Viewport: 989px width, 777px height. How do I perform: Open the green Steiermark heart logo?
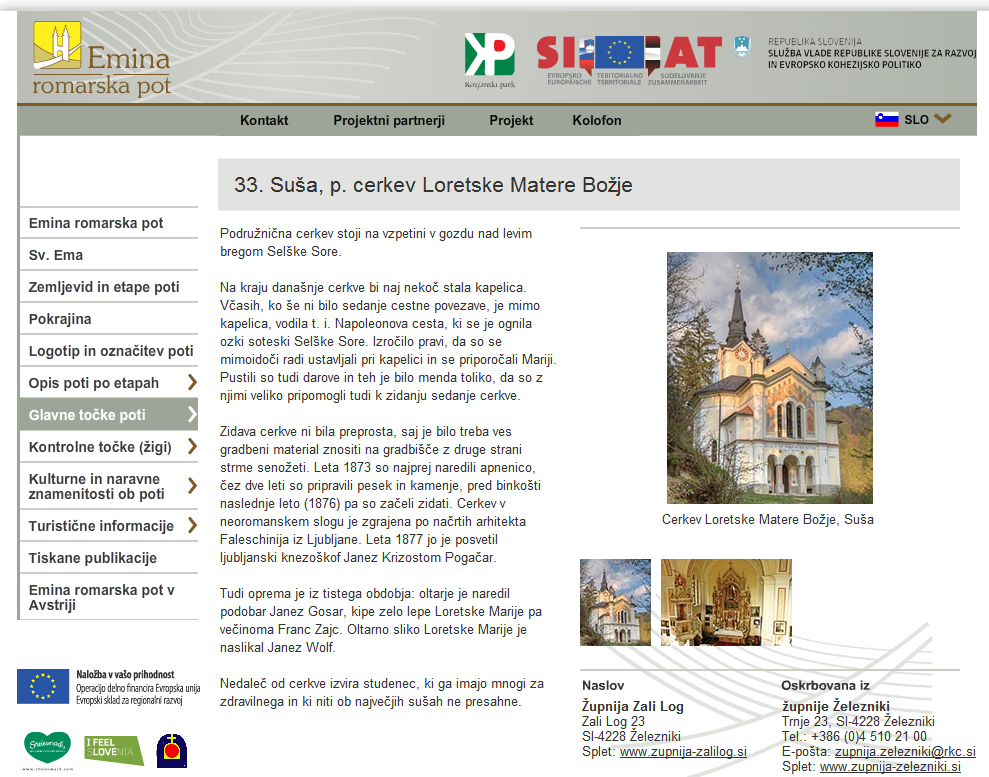point(47,749)
